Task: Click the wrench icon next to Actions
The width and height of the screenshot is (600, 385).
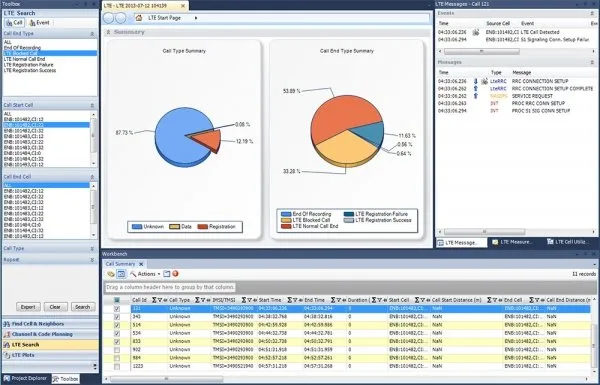Action: coord(133,274)
